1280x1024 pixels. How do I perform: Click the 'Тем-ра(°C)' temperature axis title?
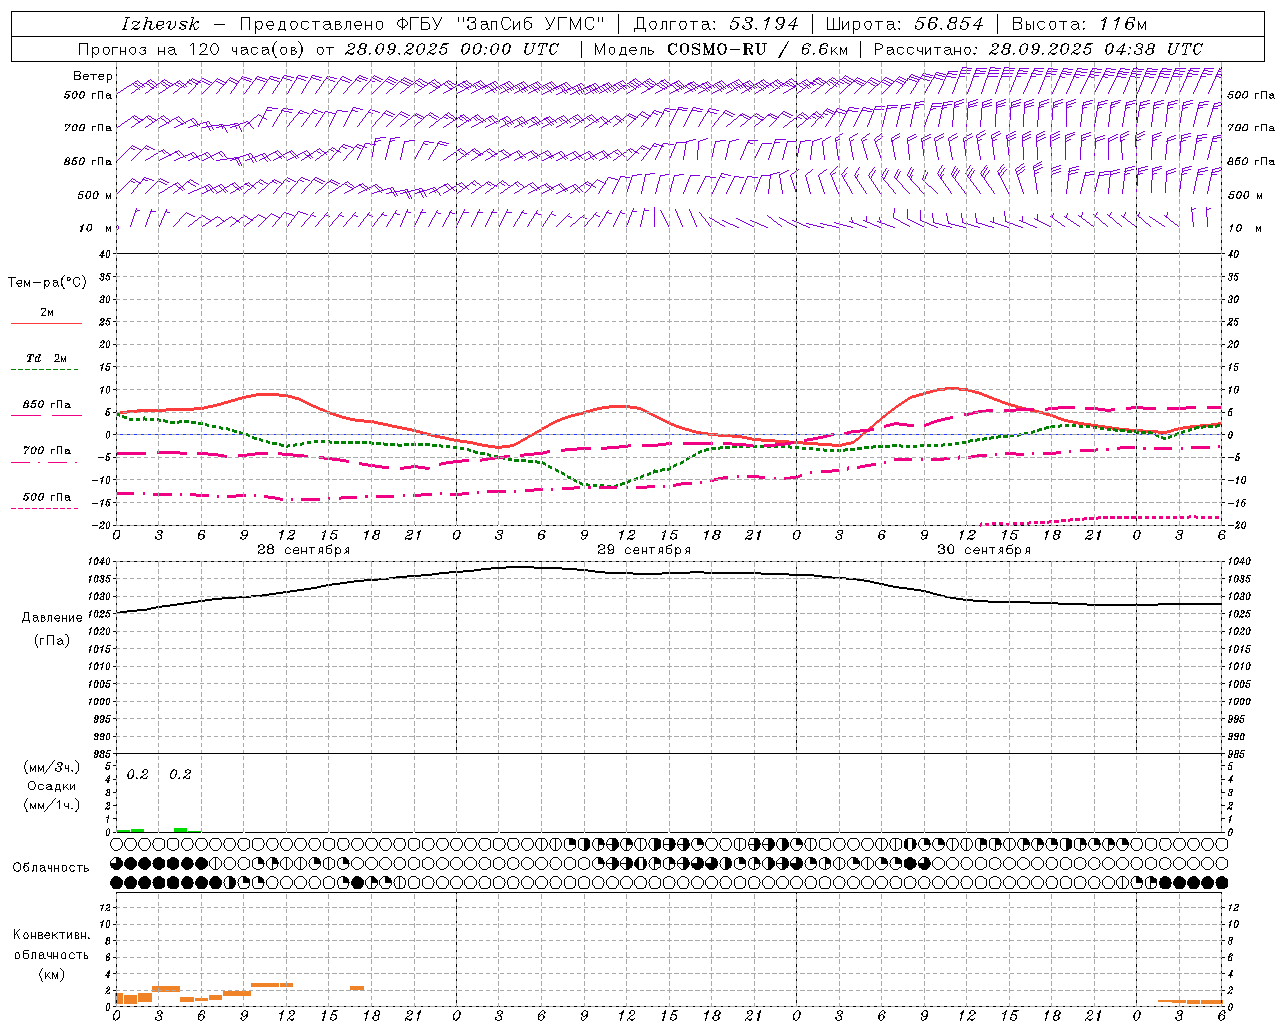[47, 283]
